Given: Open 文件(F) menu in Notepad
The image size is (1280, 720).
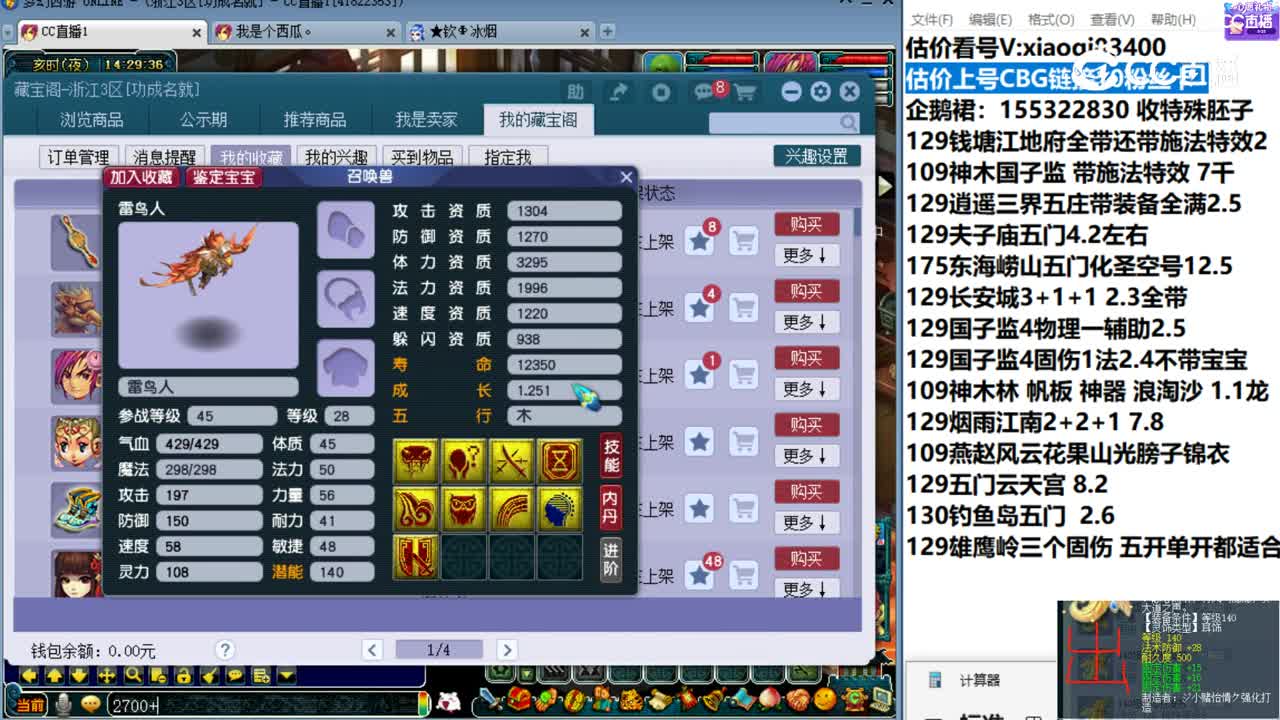Looking at the screenshot, I should coord(931,19).
